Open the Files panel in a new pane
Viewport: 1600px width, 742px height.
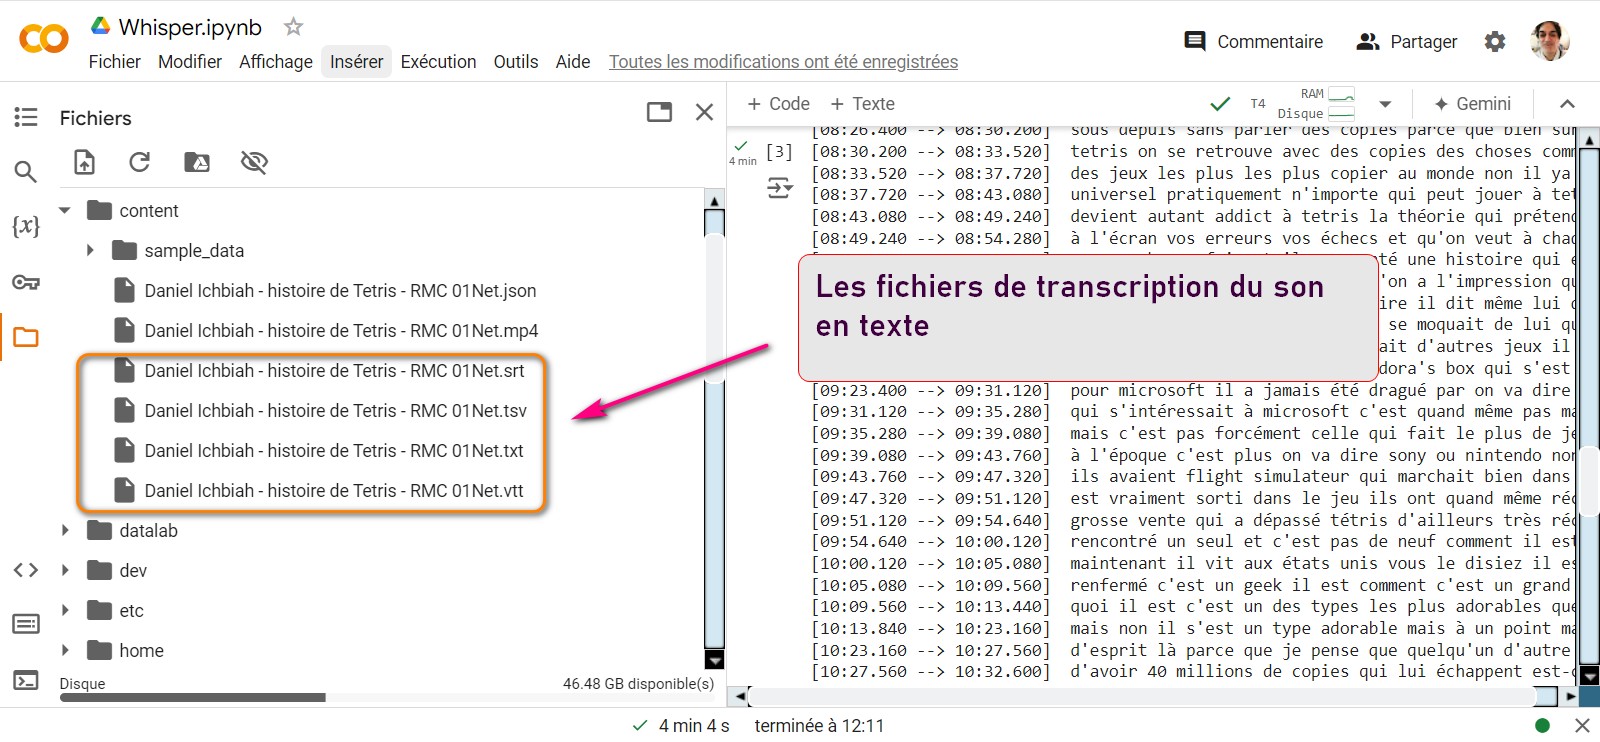point(659,112)
